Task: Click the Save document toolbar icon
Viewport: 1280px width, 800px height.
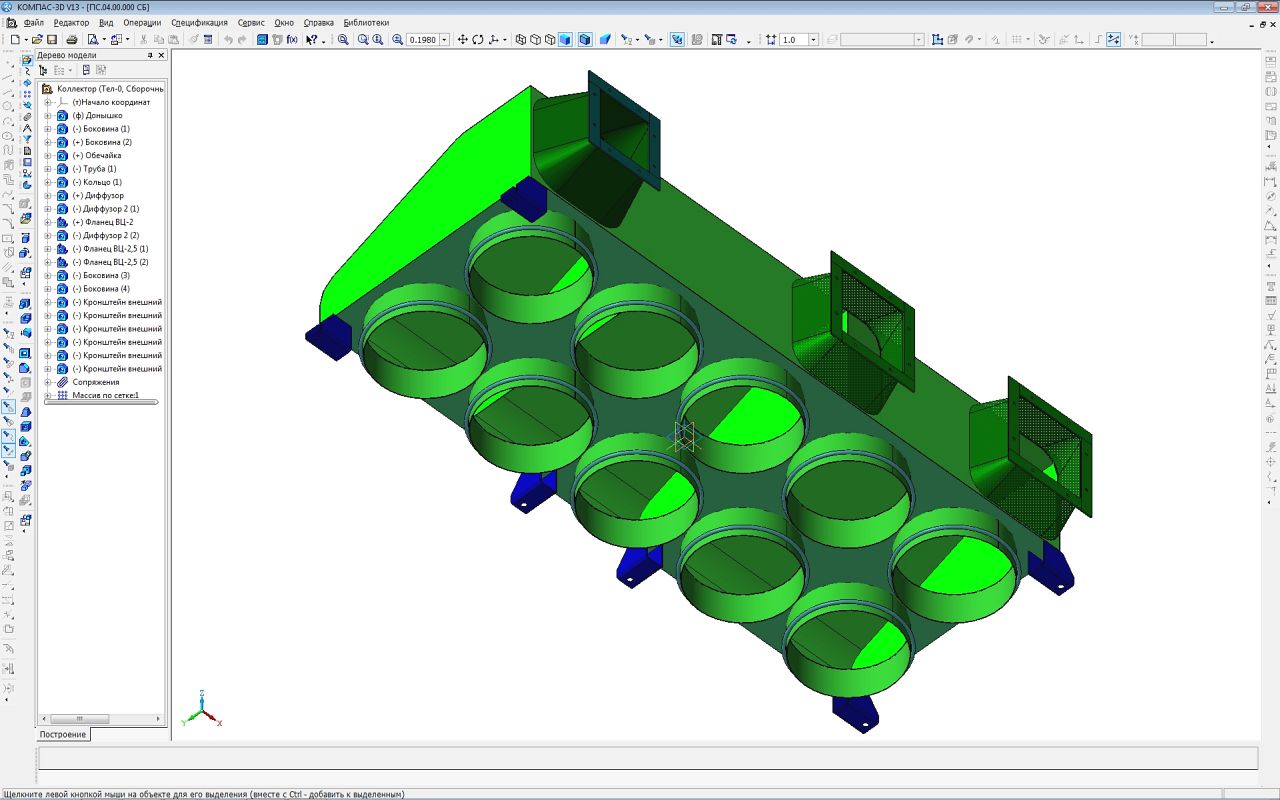Action: click(x=52, y=40)
